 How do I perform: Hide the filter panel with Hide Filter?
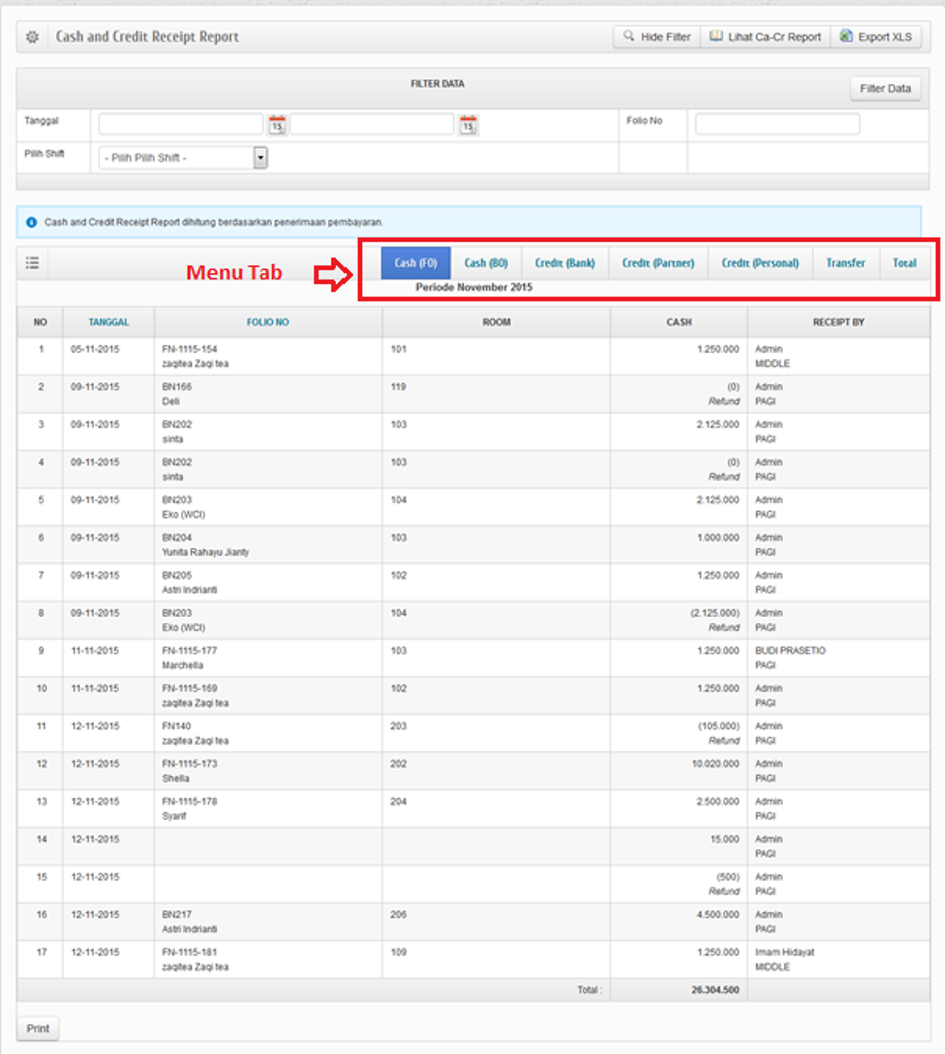click(657, 37)
